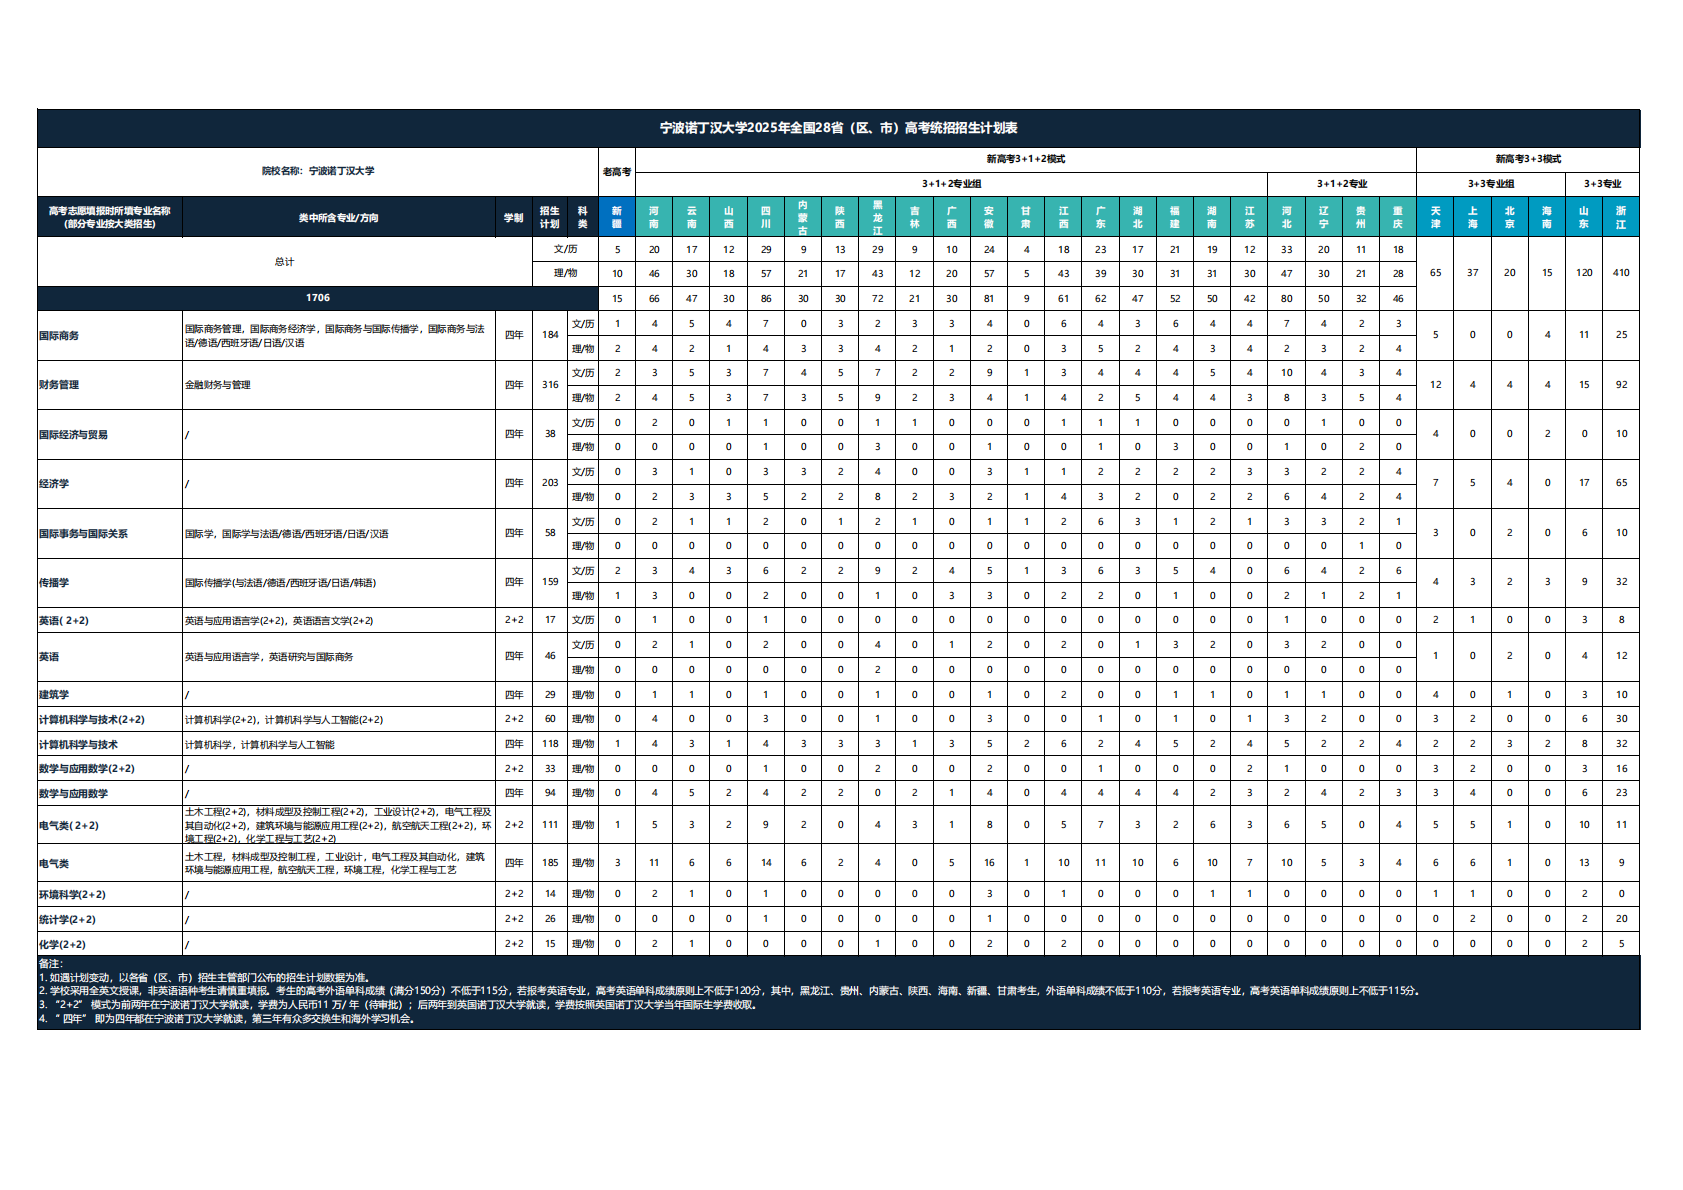Viewport: 1683px width, 1190px height.
Task: Click the 总计 summary label cell
Action: (x=284, y=262)
